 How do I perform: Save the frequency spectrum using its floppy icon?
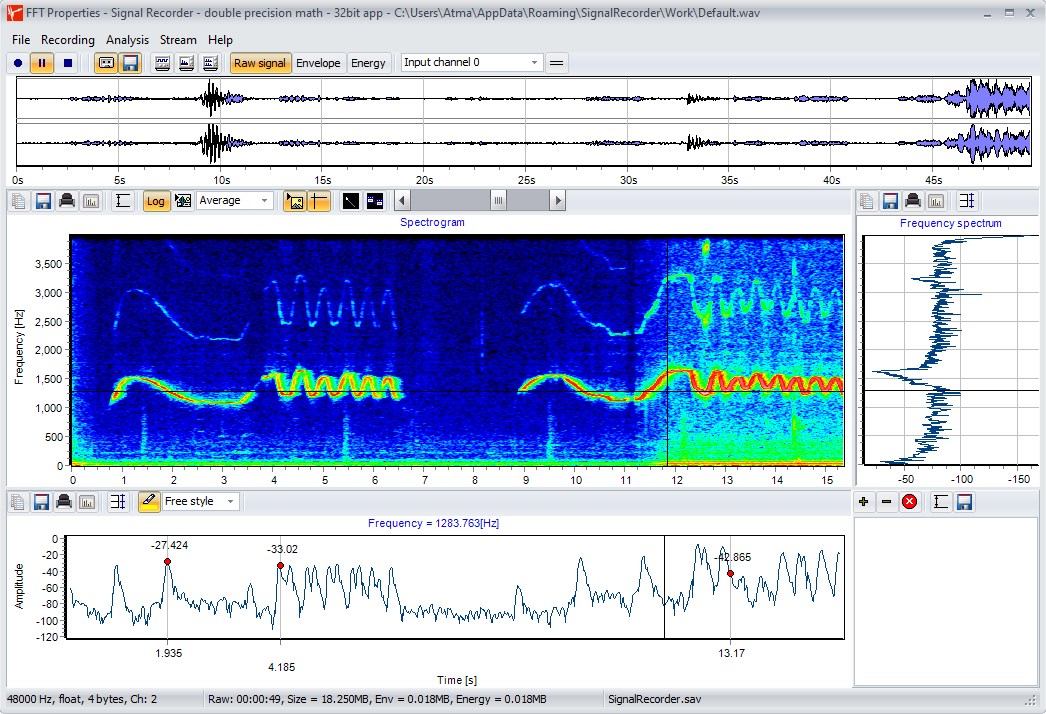[x=891, y=201]
